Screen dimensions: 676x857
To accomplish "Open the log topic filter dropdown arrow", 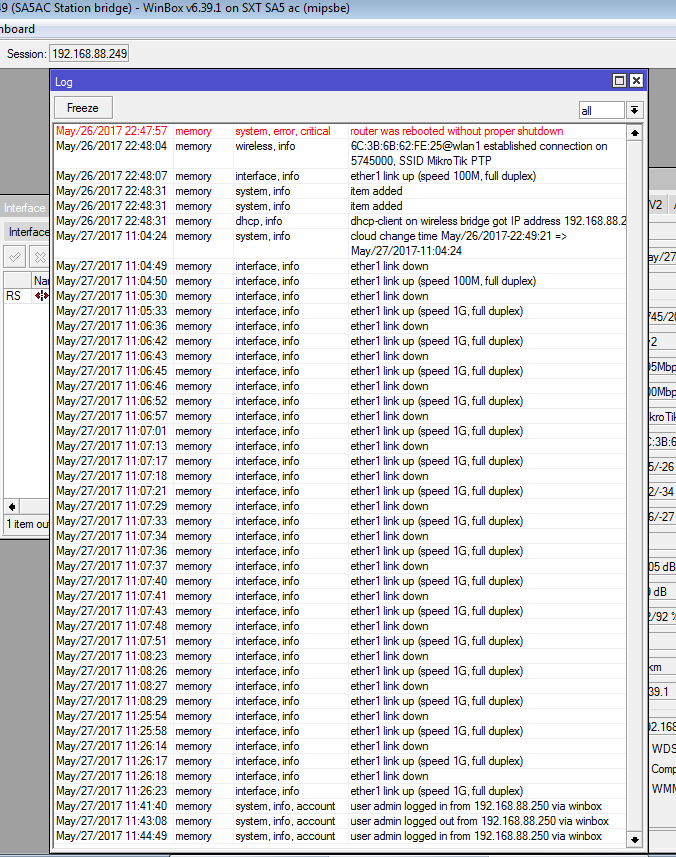I will (x=634, y=110).
